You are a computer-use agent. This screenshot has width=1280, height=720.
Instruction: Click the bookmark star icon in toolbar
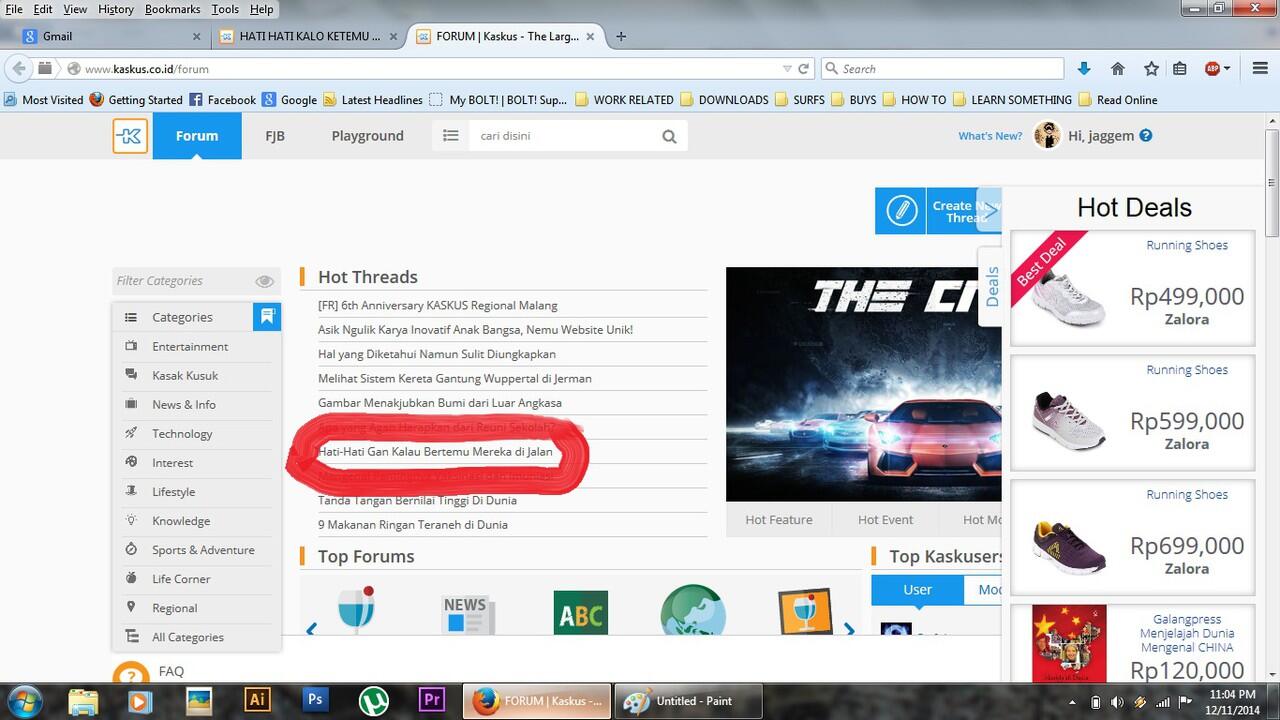pos(1151,68)
